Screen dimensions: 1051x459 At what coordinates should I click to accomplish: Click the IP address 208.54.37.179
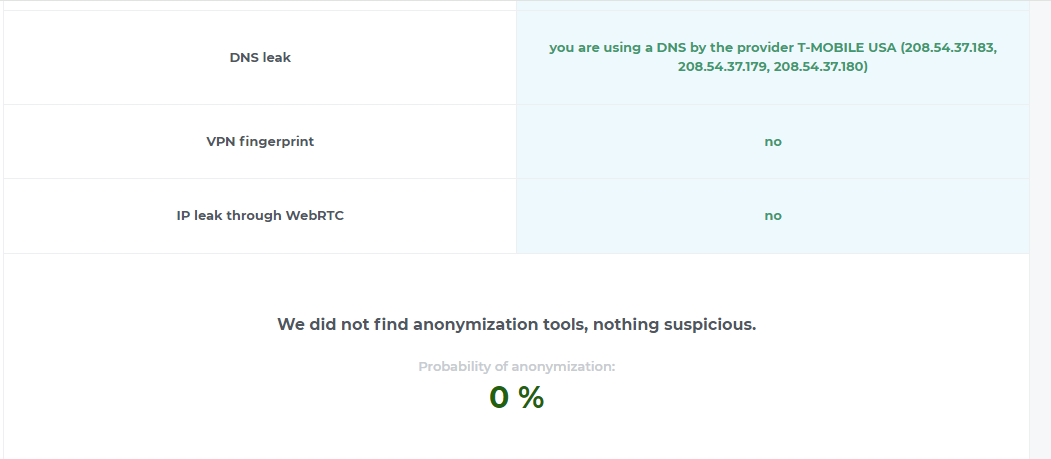coord(723,67)
